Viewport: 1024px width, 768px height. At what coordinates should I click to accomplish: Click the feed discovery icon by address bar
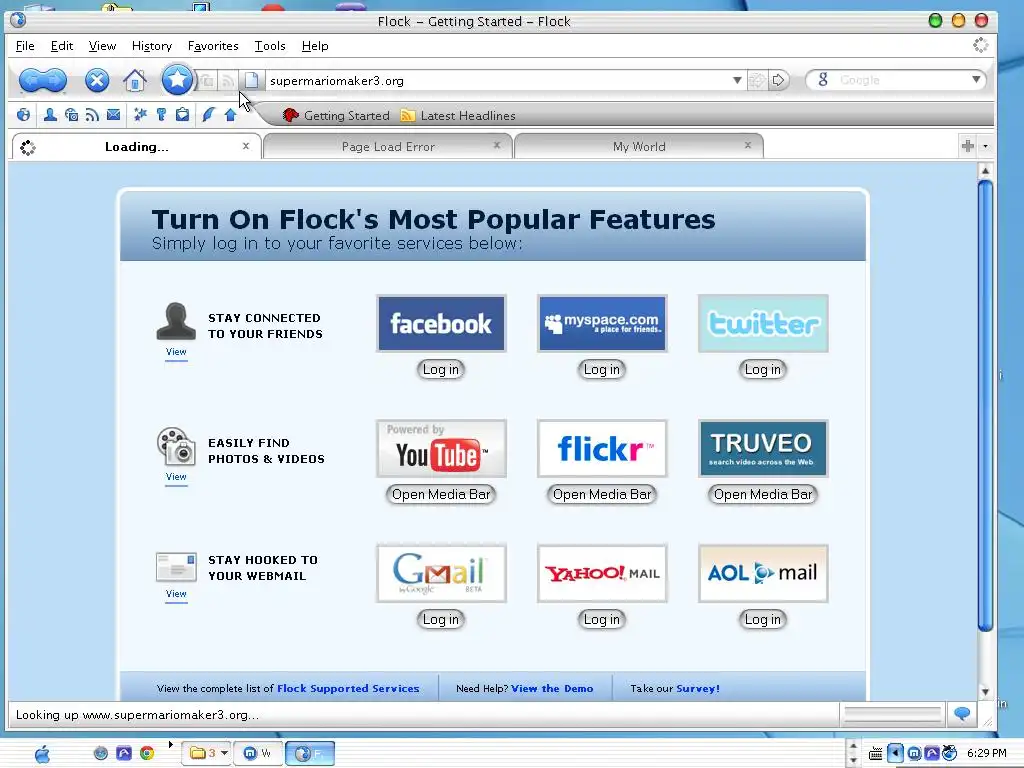point(227,80)
